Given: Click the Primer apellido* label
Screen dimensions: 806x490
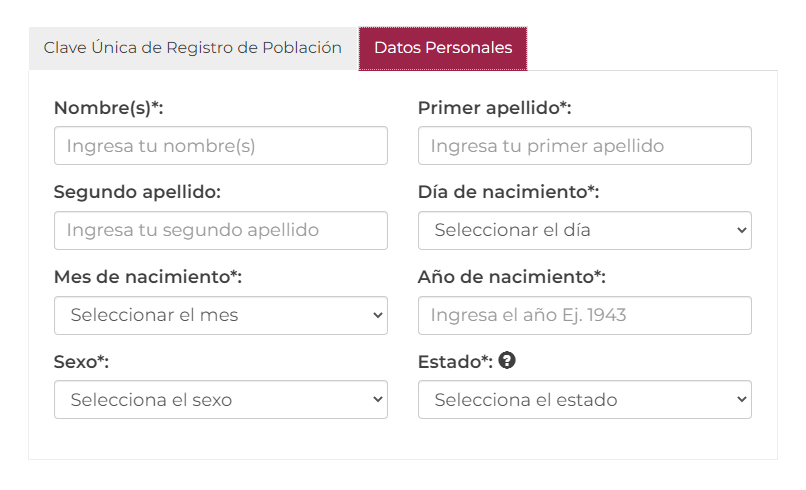Looking at the screenshot, I should tap(494, 108).
